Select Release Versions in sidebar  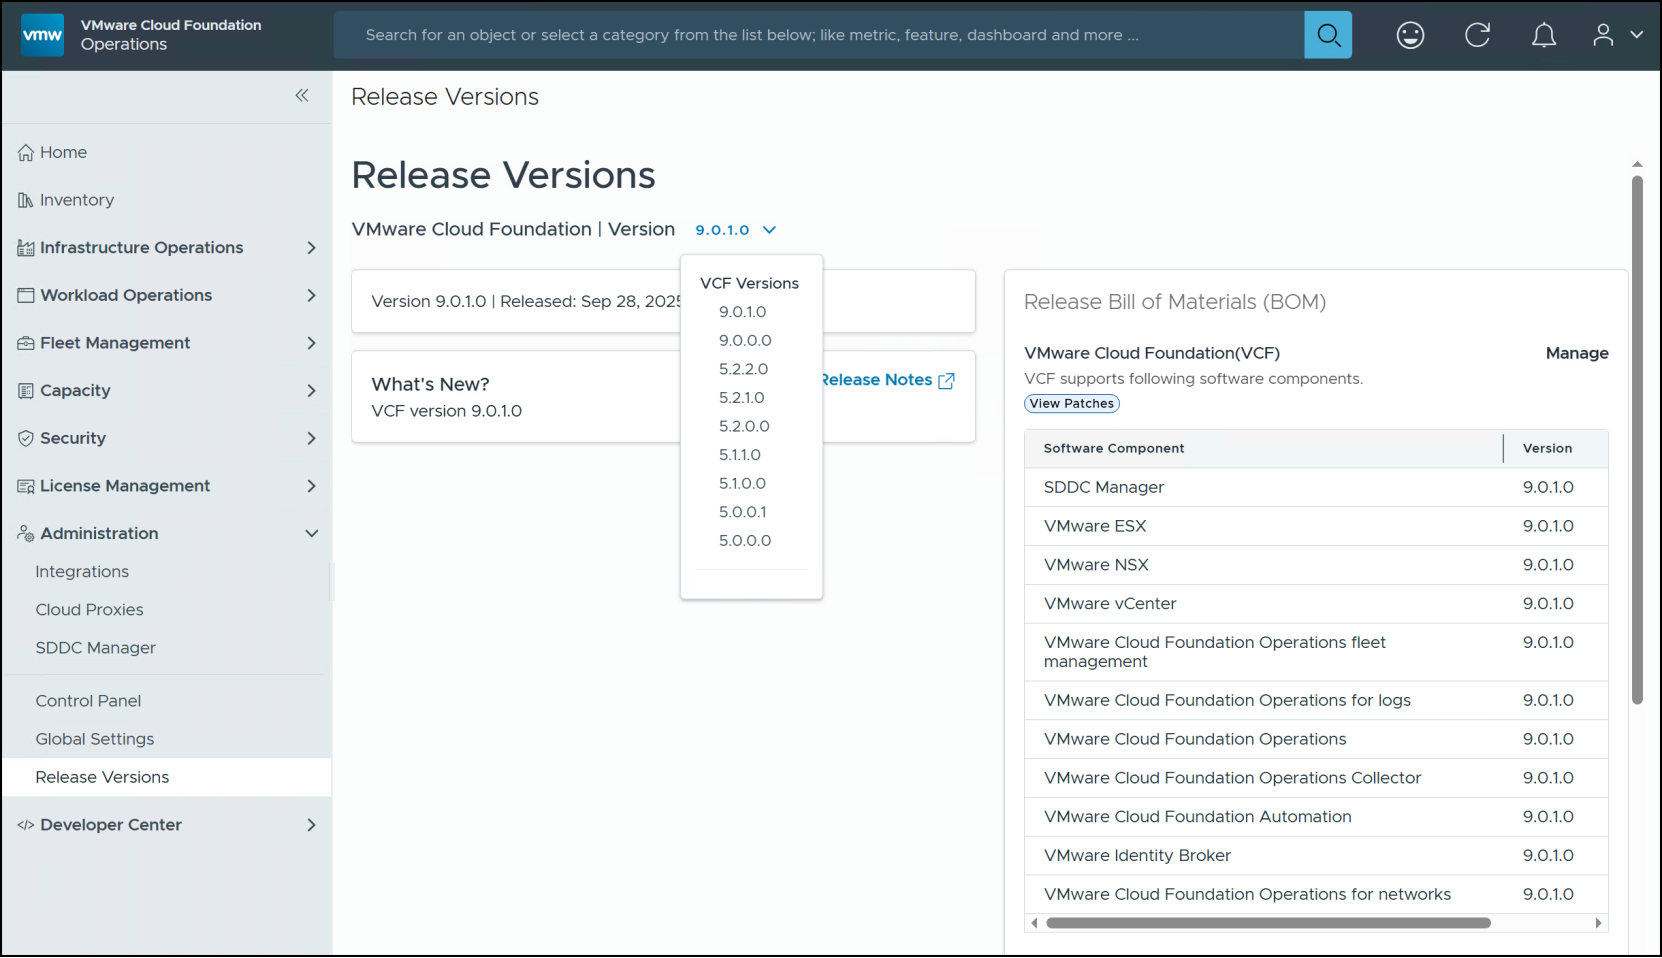[166, 777]
